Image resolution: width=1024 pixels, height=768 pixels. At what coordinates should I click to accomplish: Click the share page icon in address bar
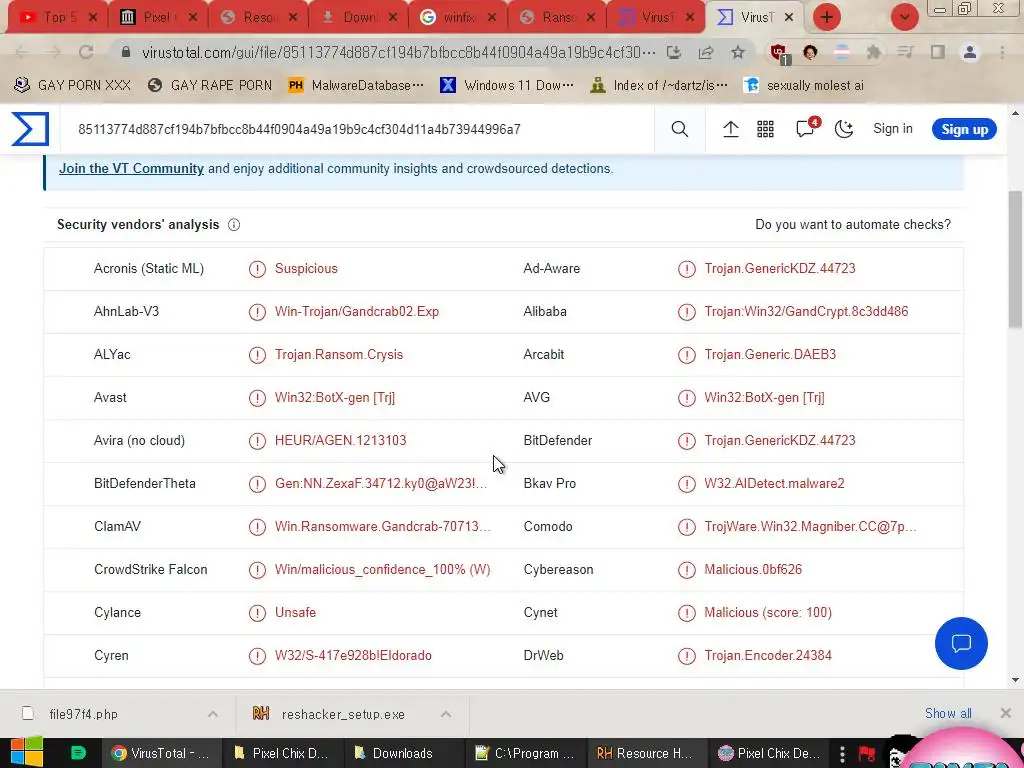coord(706,52)
